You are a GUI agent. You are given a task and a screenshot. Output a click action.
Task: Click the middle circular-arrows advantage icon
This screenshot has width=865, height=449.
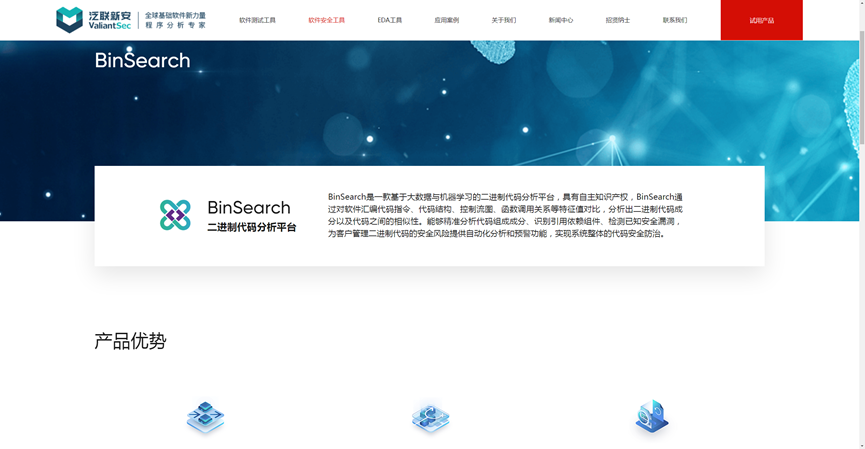point(430,418)
